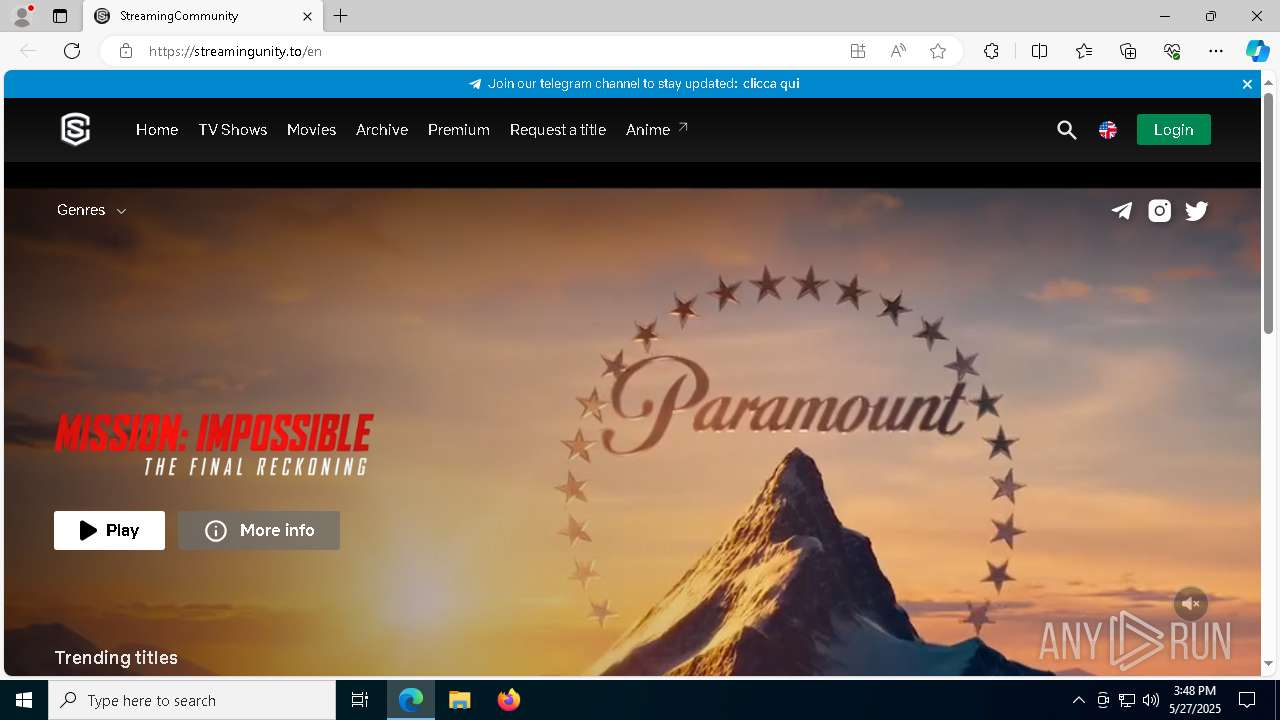Open the taskbar clock and calendar
1280x720 pixels.
tap(1195, 700)
